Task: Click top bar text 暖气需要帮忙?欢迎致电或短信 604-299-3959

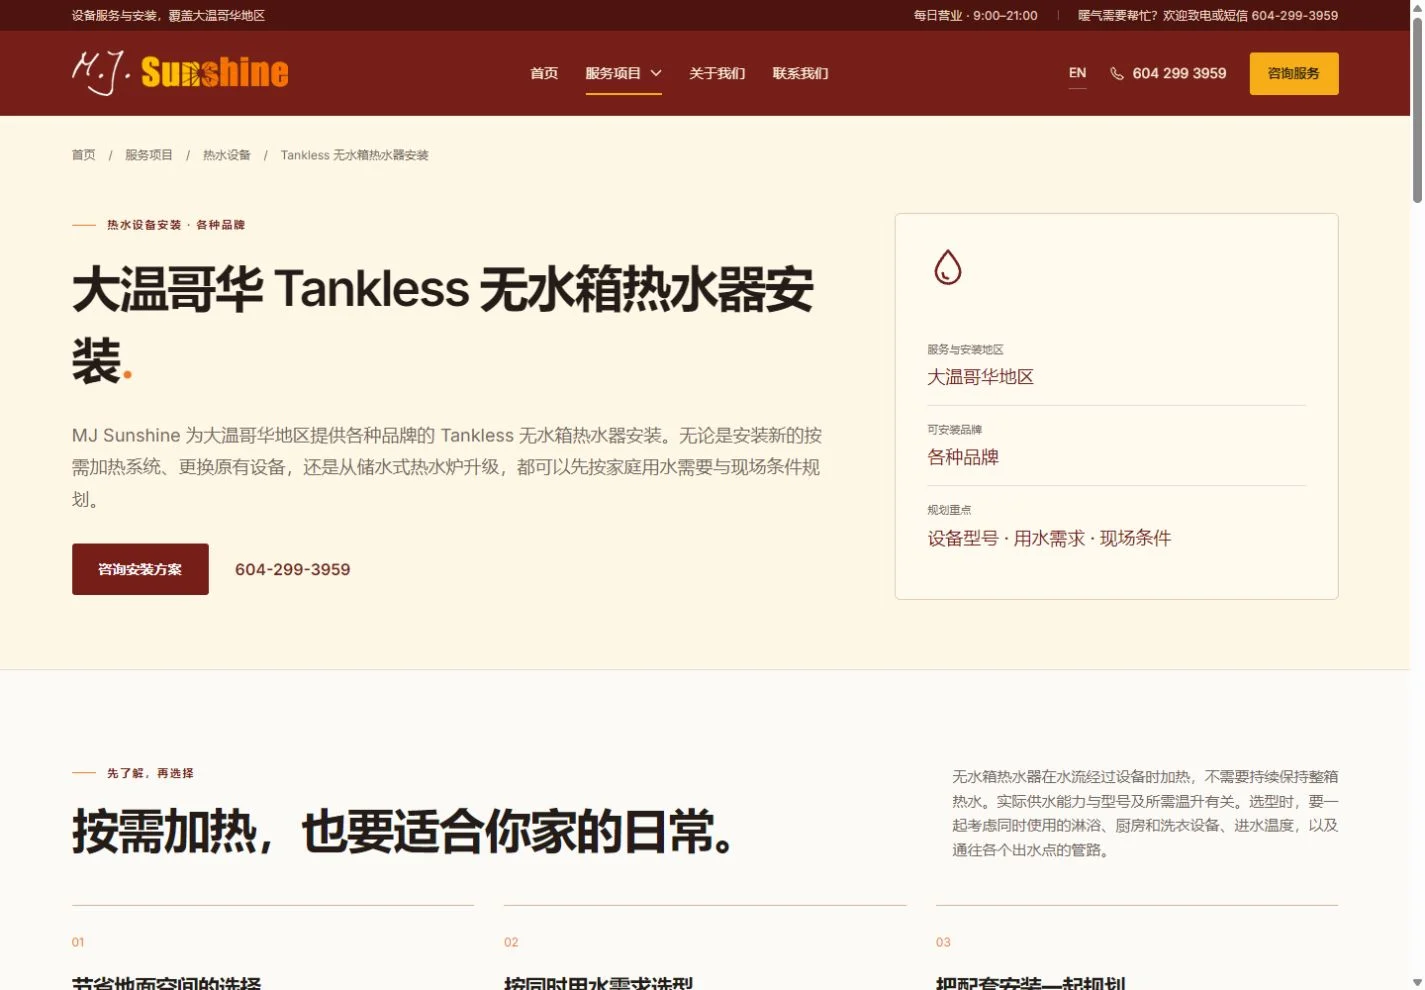Action: pyautogui.click(x=1208, y=15)
